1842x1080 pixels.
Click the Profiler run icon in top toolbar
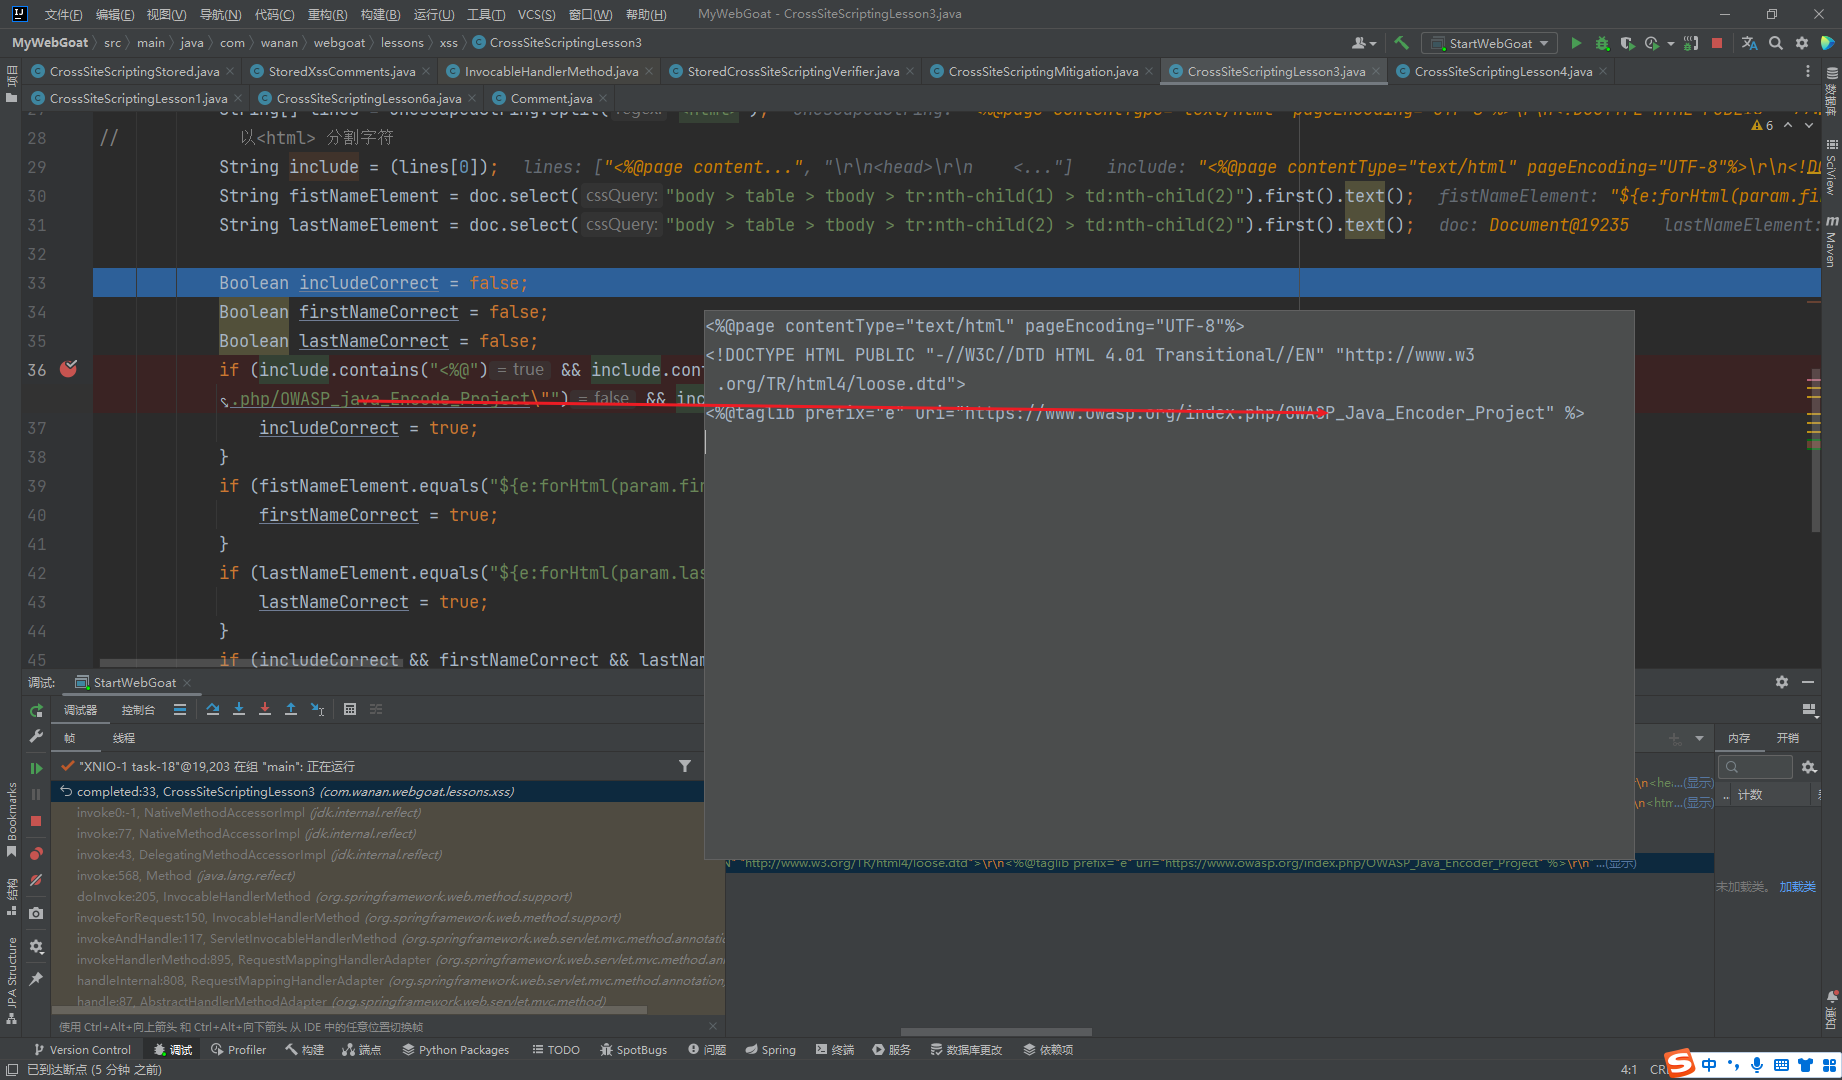(x=1652, y=43)
